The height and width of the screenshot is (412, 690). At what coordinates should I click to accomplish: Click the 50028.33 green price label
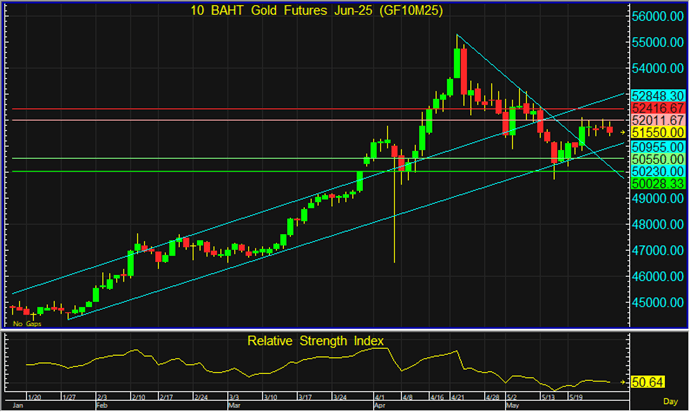[x=657, y=184]
